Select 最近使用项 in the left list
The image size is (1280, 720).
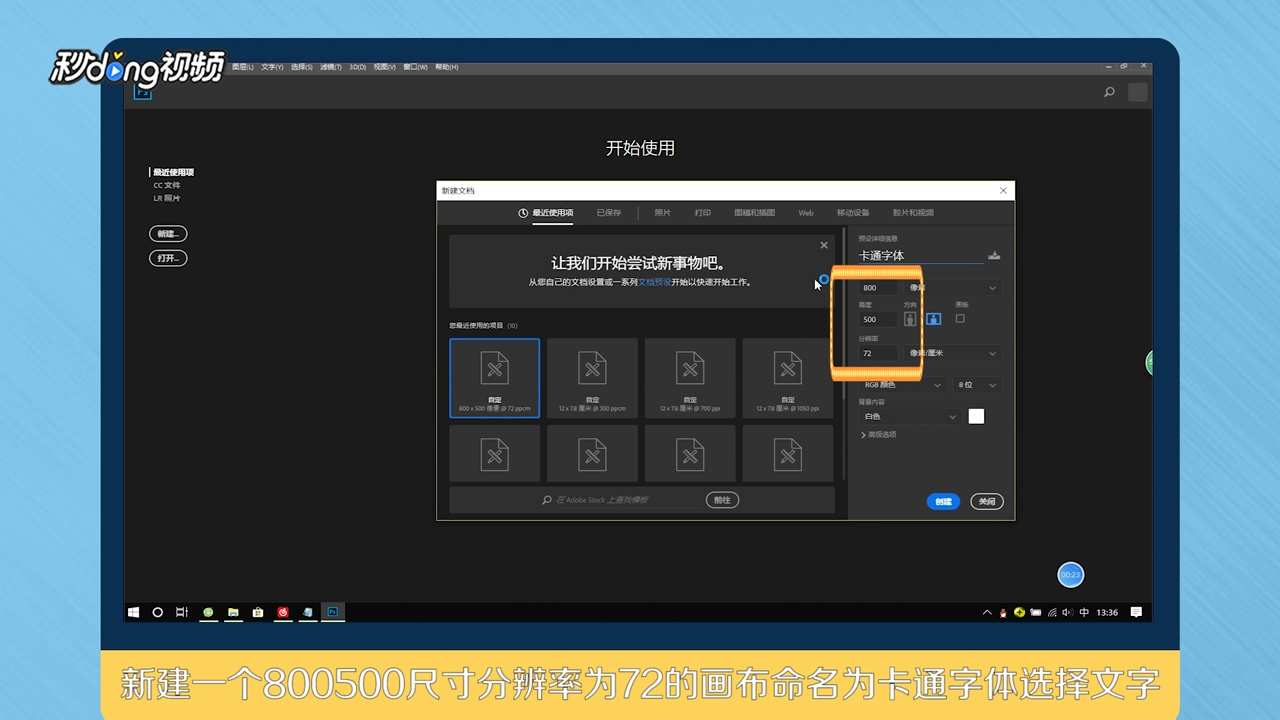pyautogui.click(x=173, y=172)
